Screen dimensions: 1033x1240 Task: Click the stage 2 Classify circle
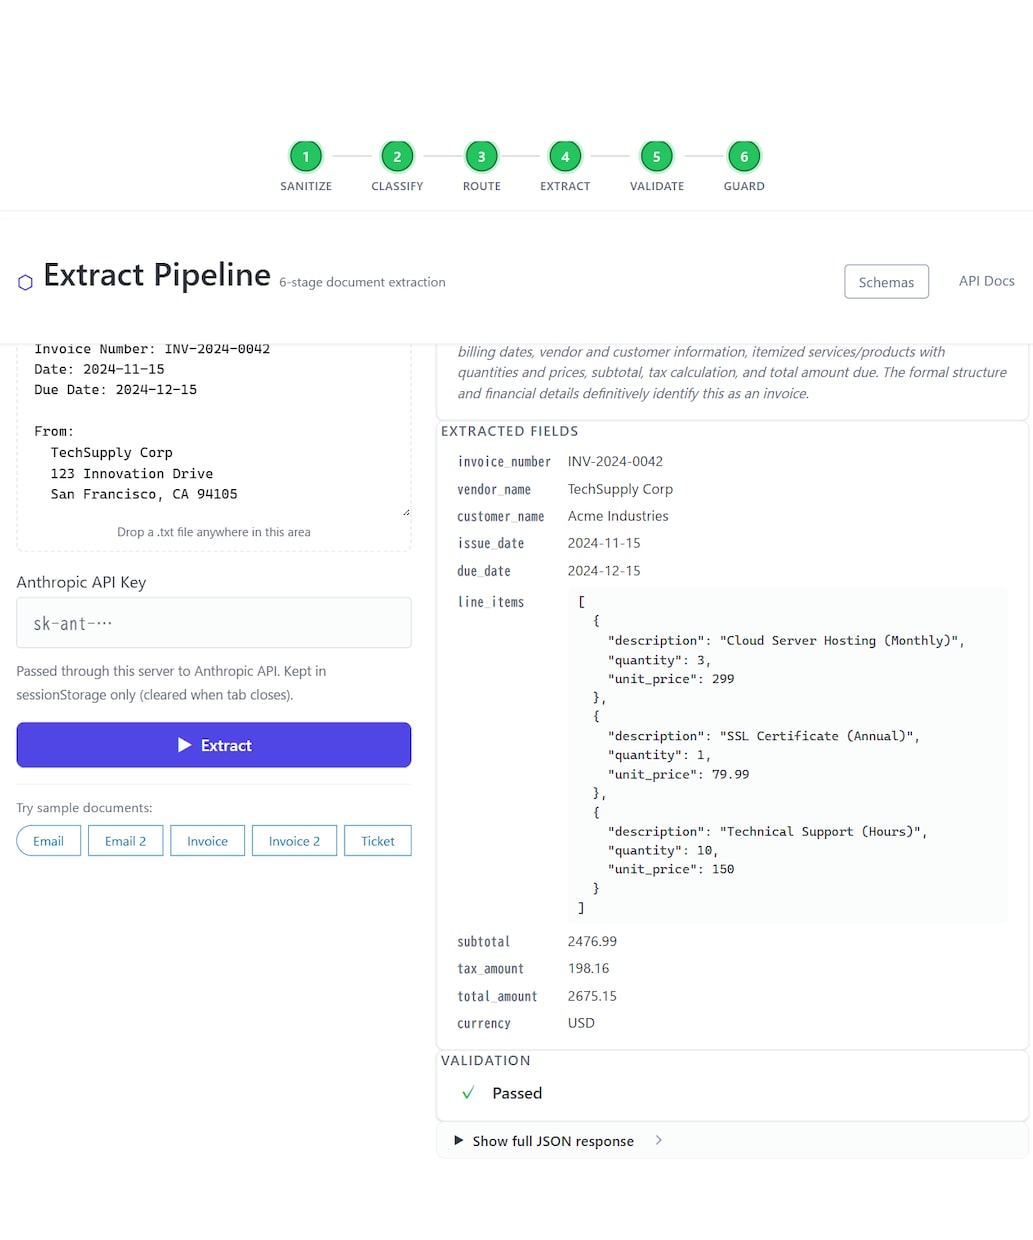coord(397,156)
